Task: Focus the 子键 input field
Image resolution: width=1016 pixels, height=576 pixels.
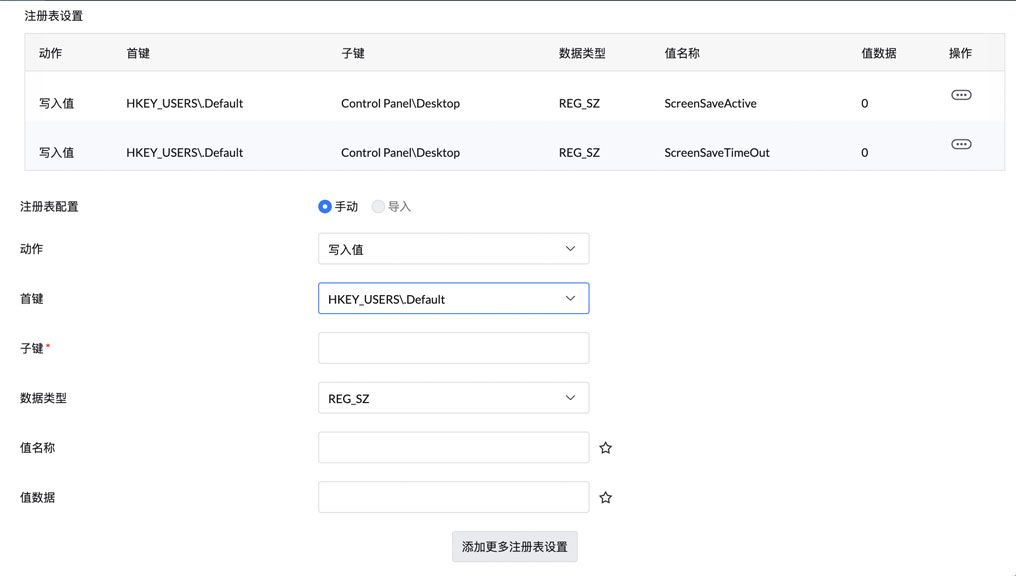Action: pyautogui.click(x=453, y=348)
